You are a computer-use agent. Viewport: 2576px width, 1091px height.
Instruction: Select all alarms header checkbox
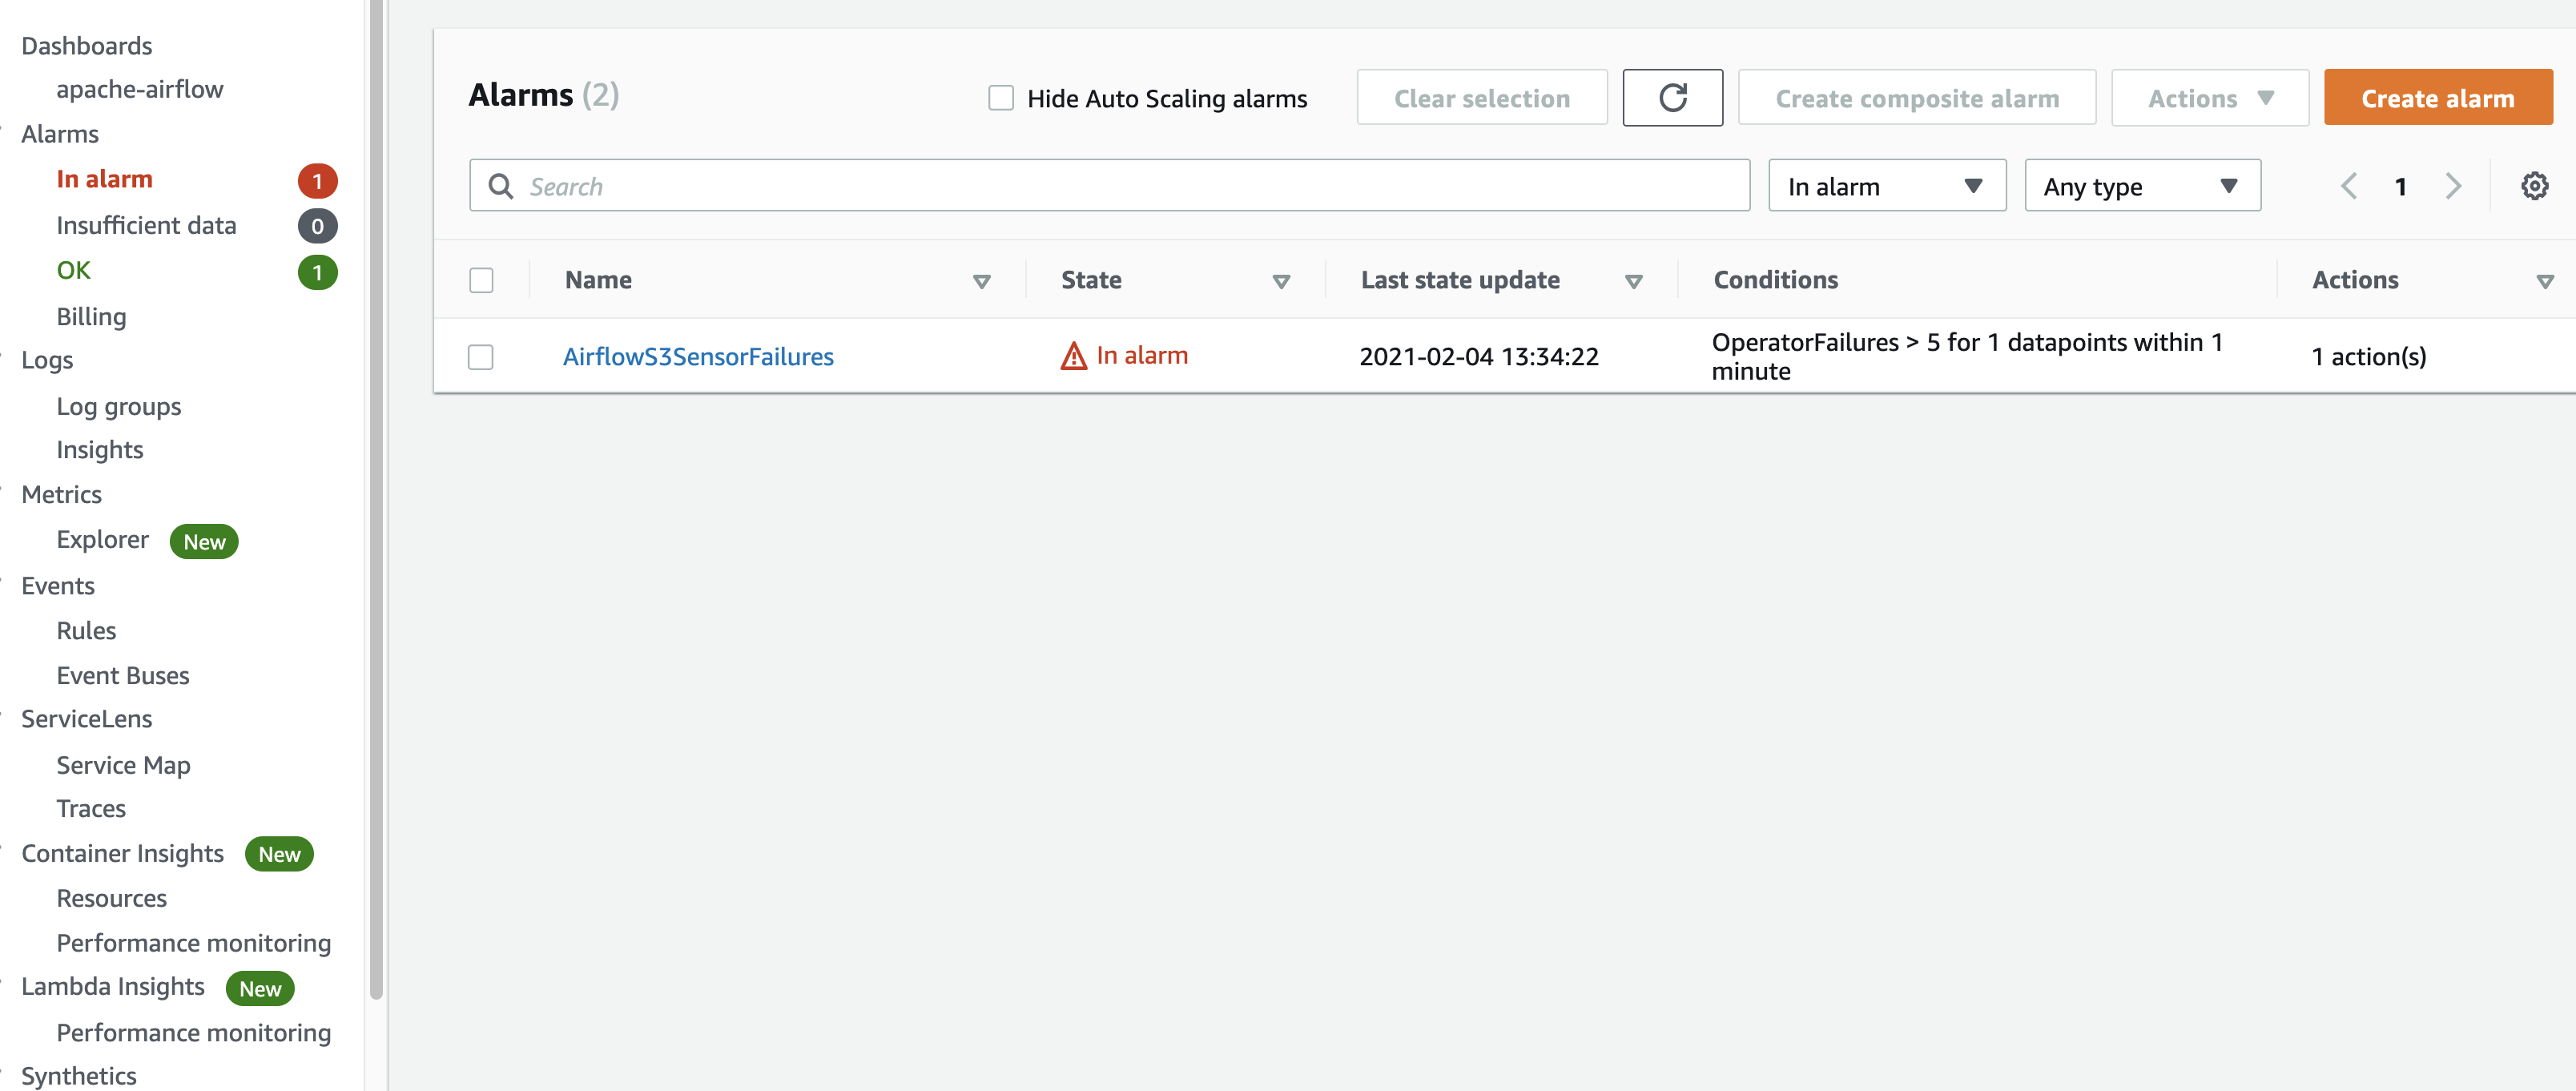(x=481, y=280)
